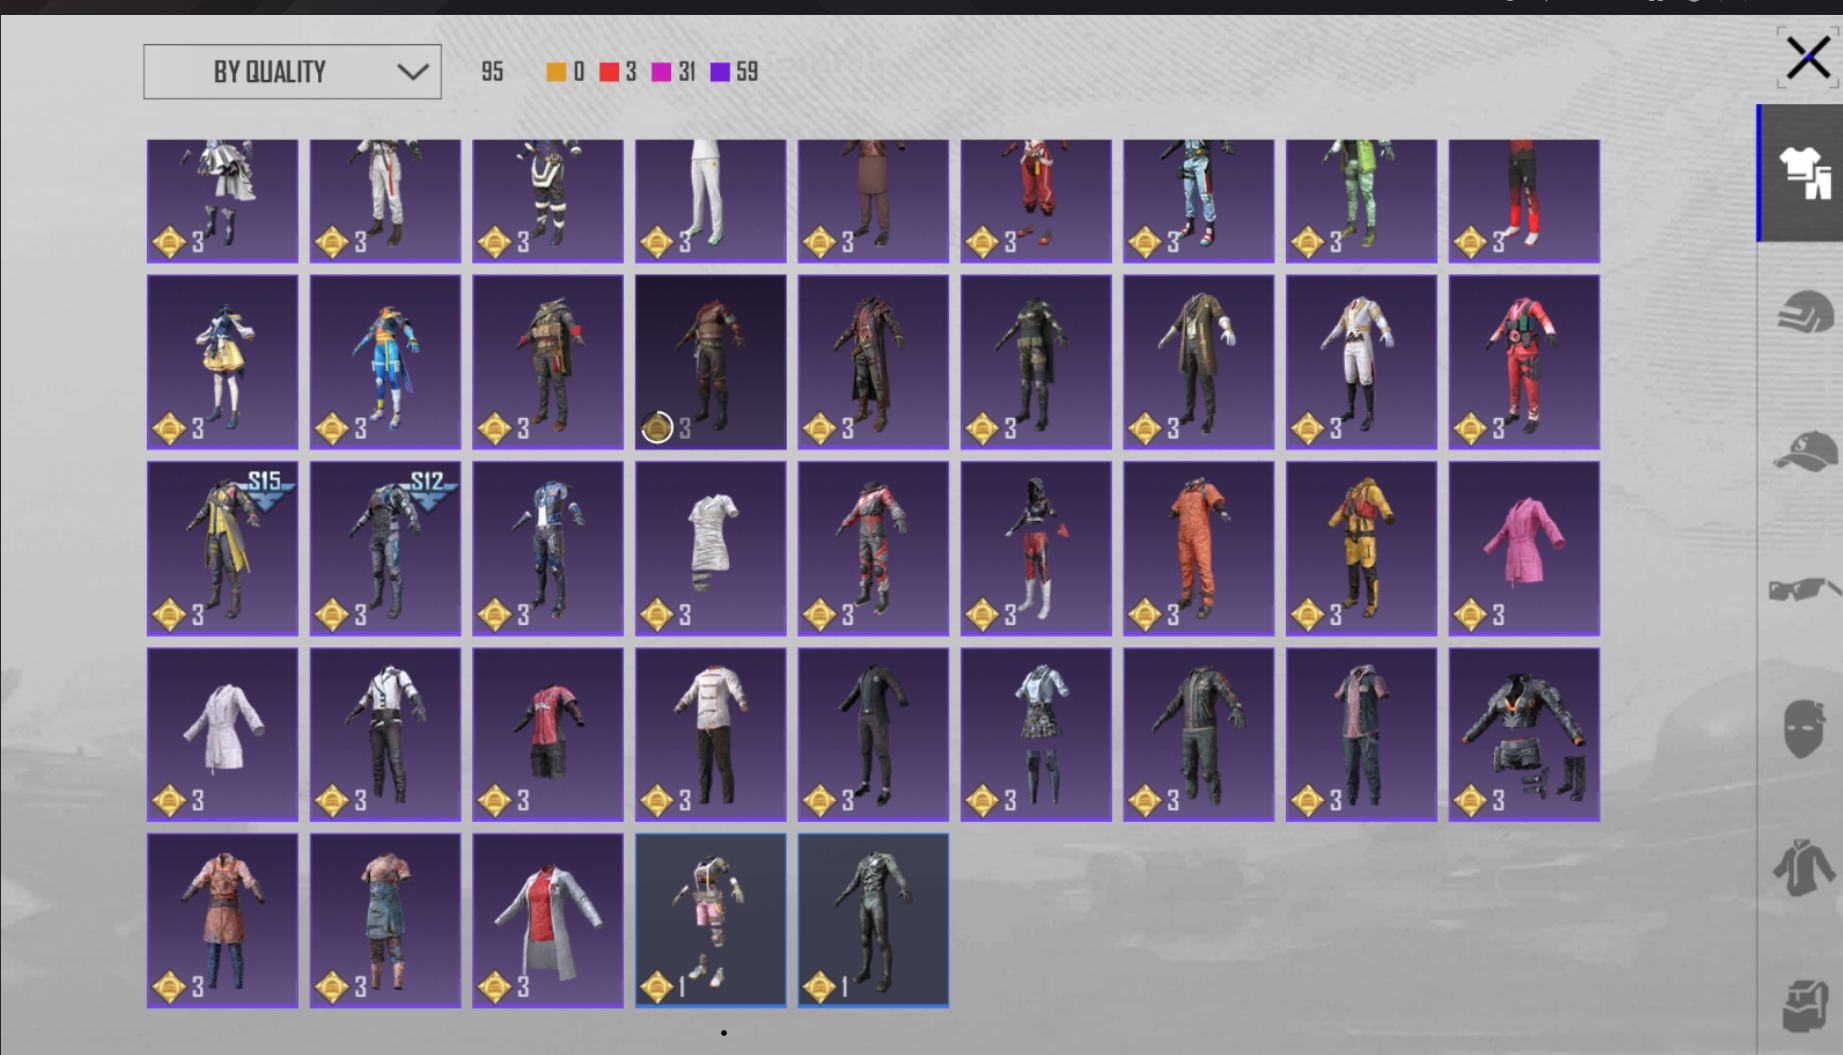The width and height of the screenshot is (1843, 1055).
Task: Select the white bandage wrap dress
Action: coord(711,548)
